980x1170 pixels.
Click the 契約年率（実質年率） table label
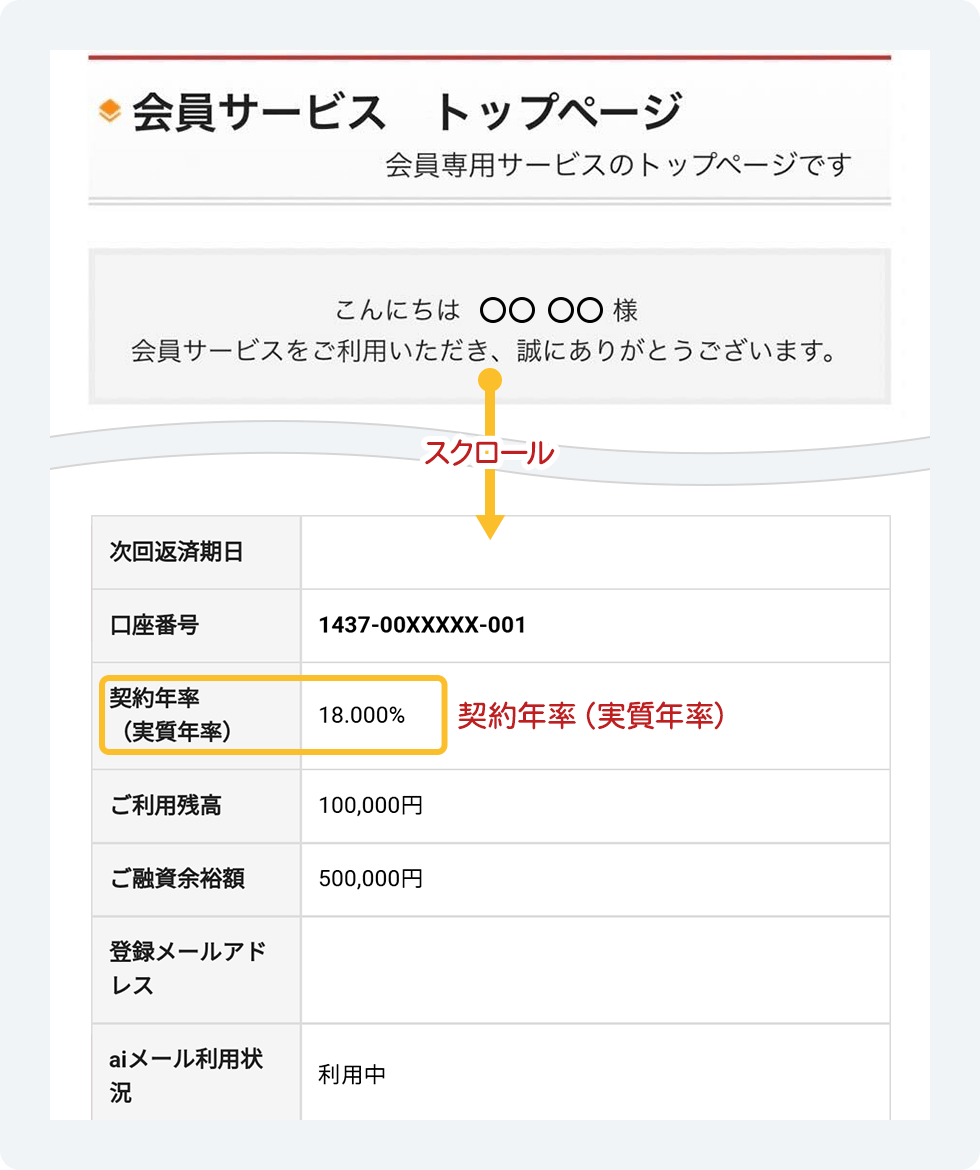click(170, 715)
